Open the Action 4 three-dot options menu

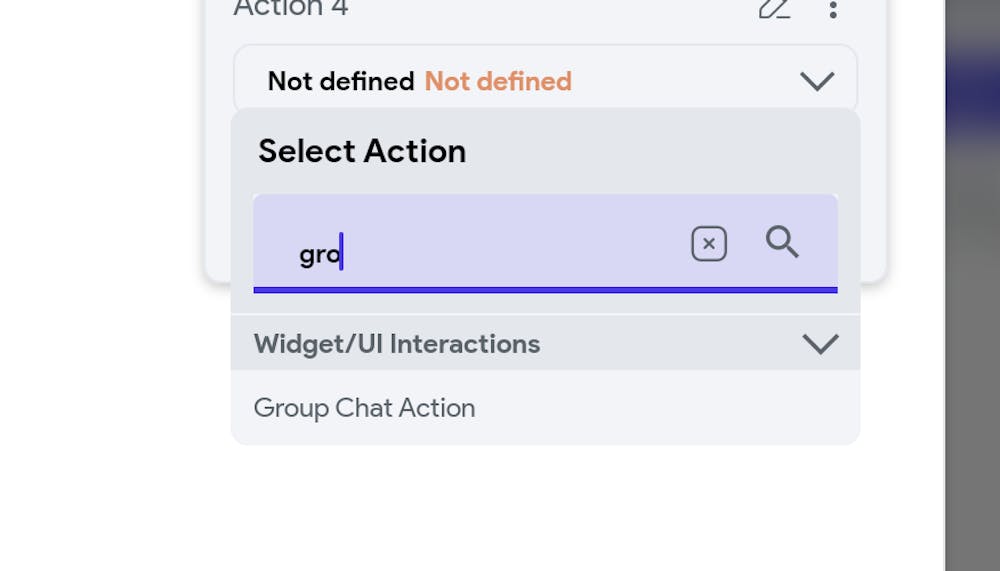coord(833,9)
